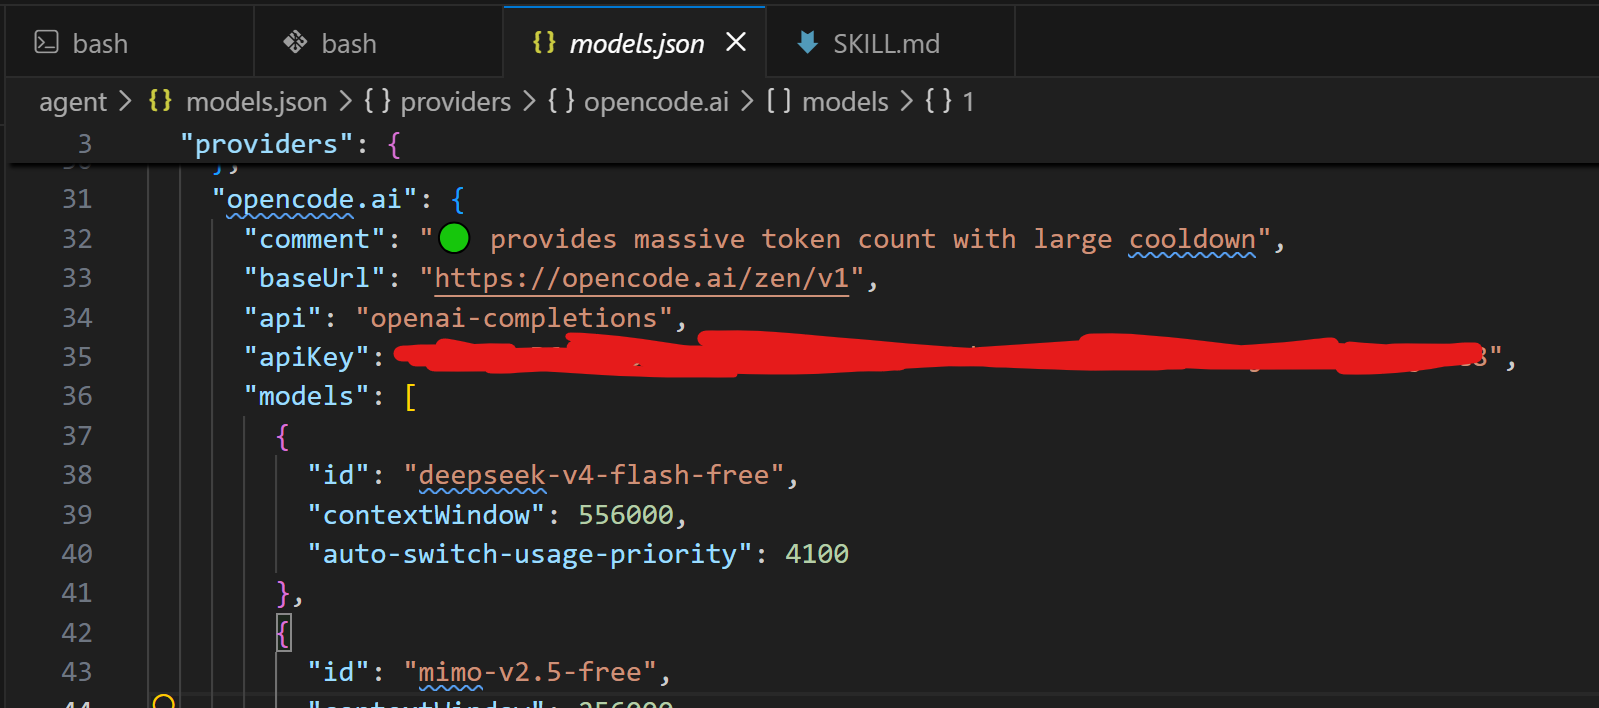This screenshot has height=708, width=1599.
Task: Open the second bash tab
Action: [x=378, y=42]
